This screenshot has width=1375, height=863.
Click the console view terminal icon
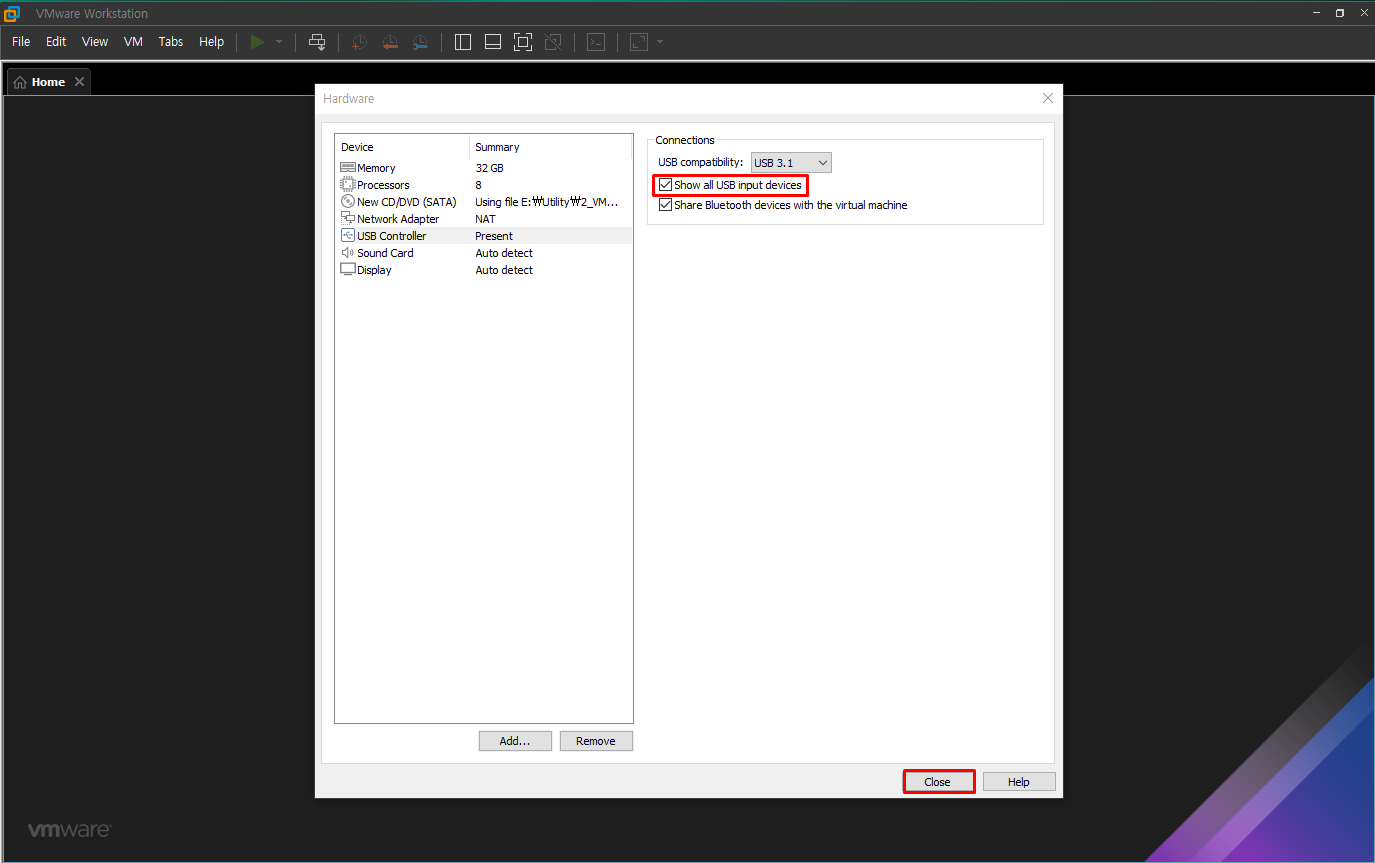coord(596,42)
